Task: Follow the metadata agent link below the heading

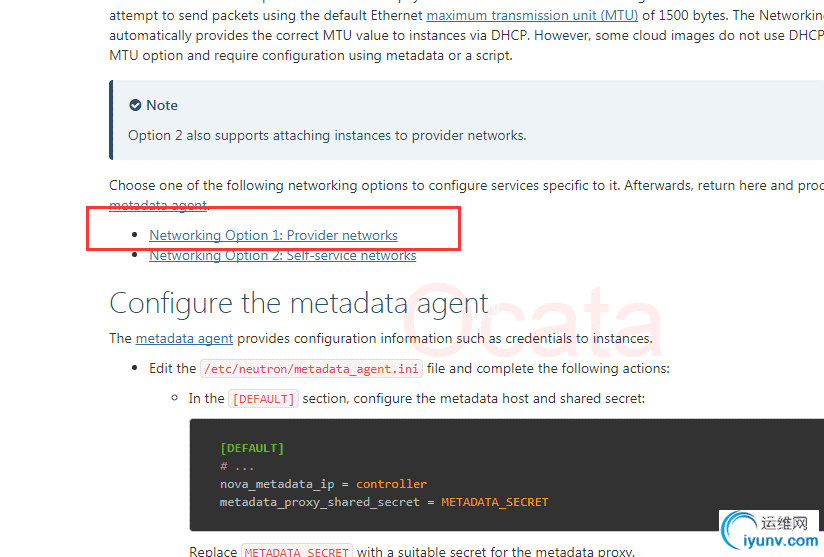Action: point(184,338)
